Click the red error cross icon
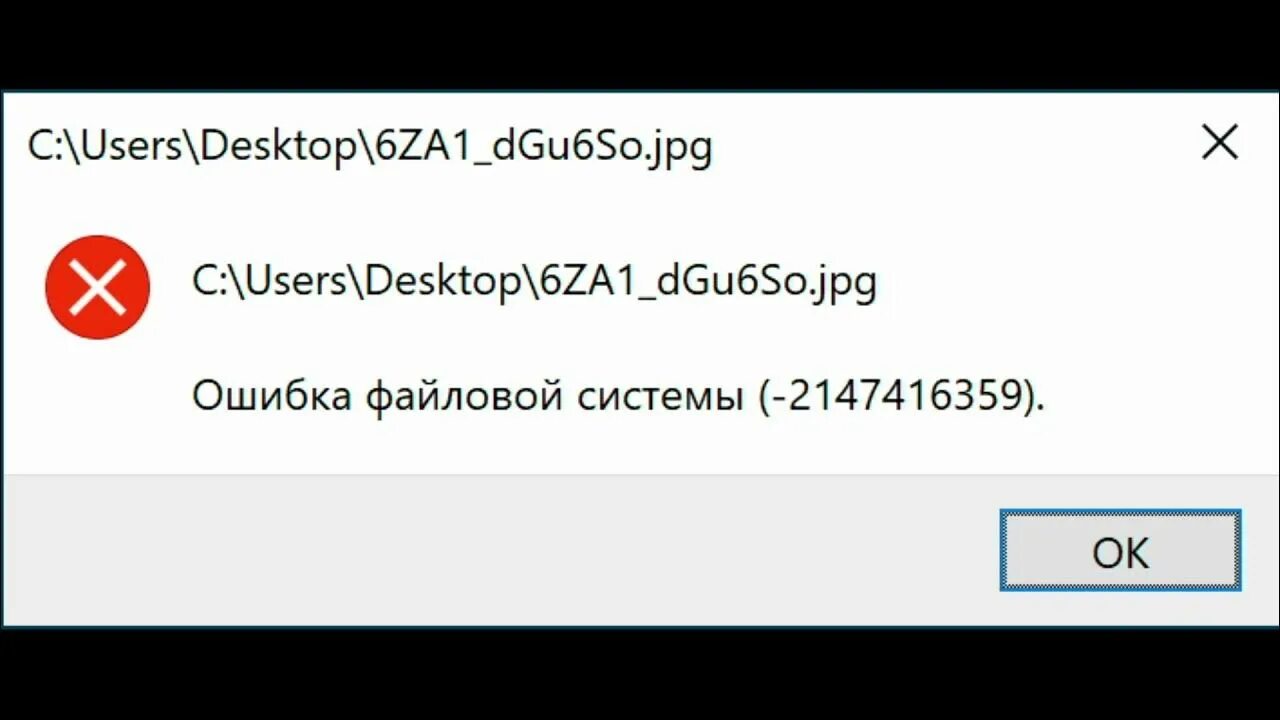The height and width of the screenshot is (720, 1280). pyautogui.click(x=97, y=287)
